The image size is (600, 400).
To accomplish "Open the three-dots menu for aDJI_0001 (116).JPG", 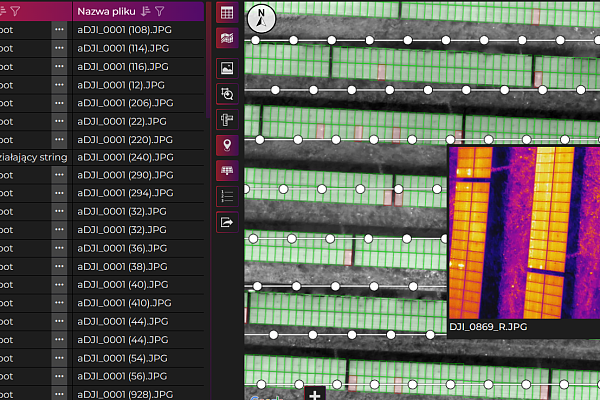I will point(59,67).
